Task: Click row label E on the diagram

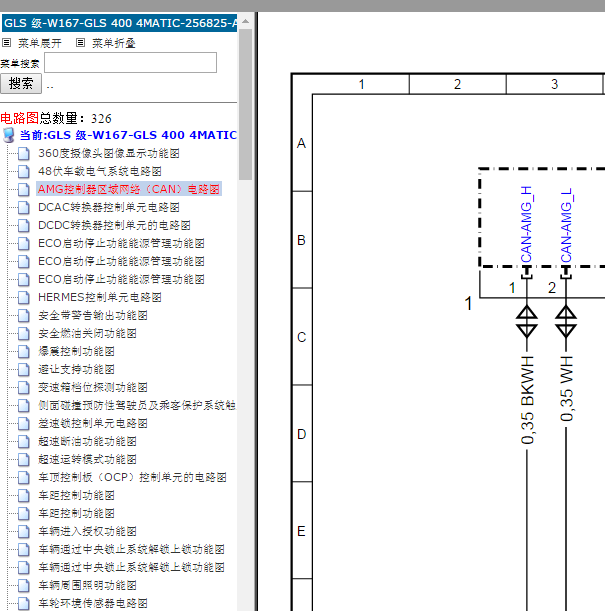Action: [x=302, y=531]
